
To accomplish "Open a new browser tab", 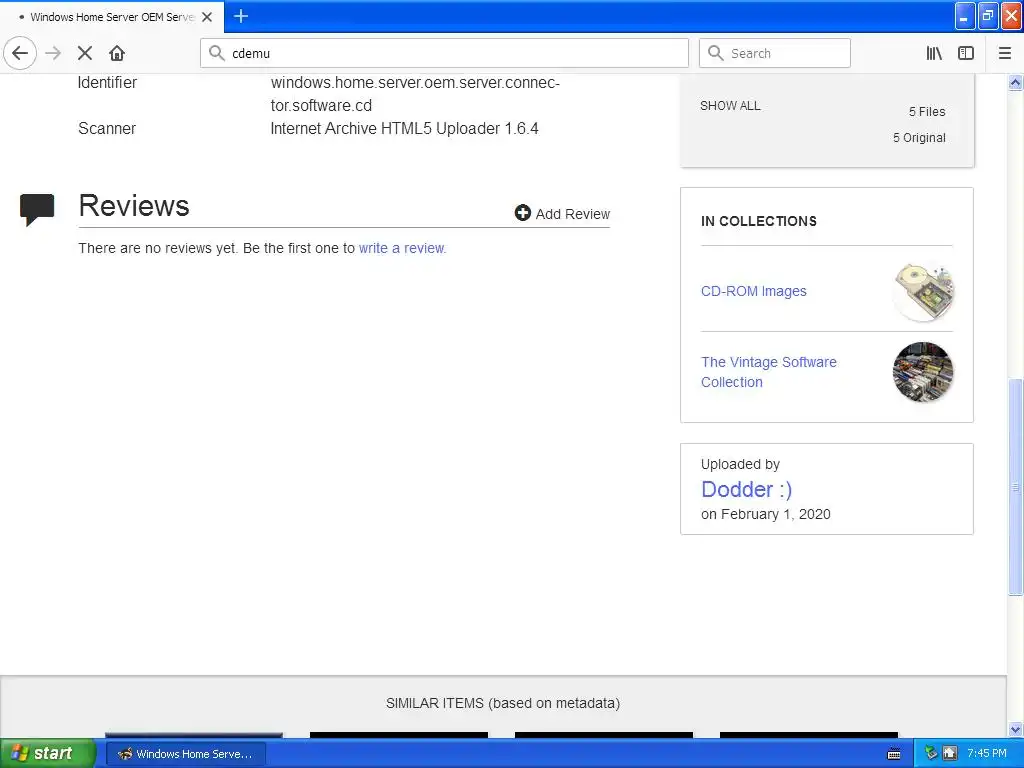I will pos(241,16).
